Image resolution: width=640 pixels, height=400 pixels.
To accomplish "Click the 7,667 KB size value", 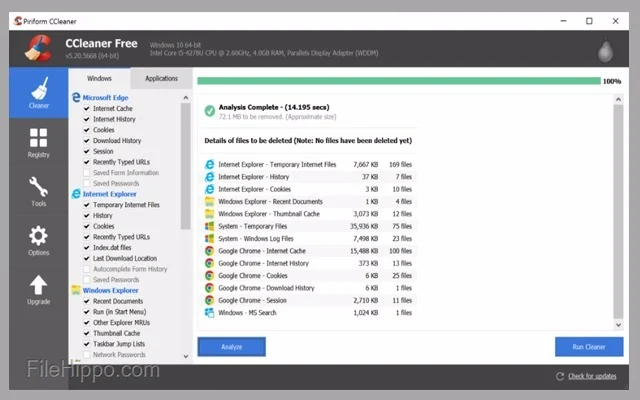I will pos(366,164).
